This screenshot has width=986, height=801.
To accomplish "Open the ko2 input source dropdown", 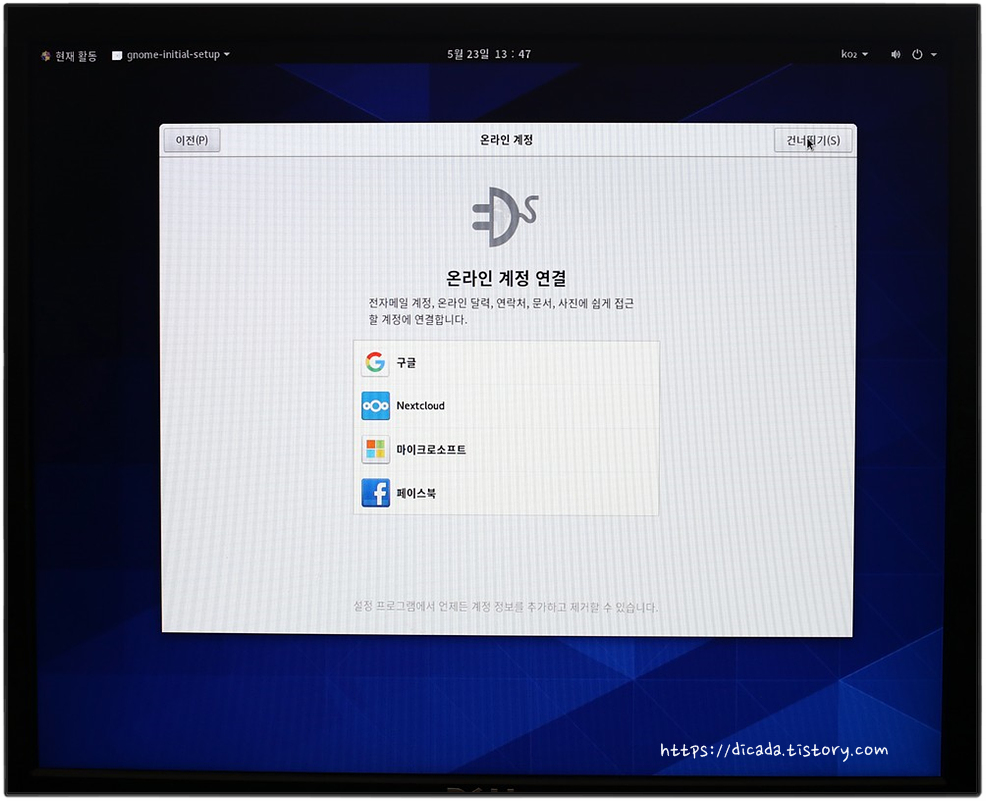I will coord(854,54).
